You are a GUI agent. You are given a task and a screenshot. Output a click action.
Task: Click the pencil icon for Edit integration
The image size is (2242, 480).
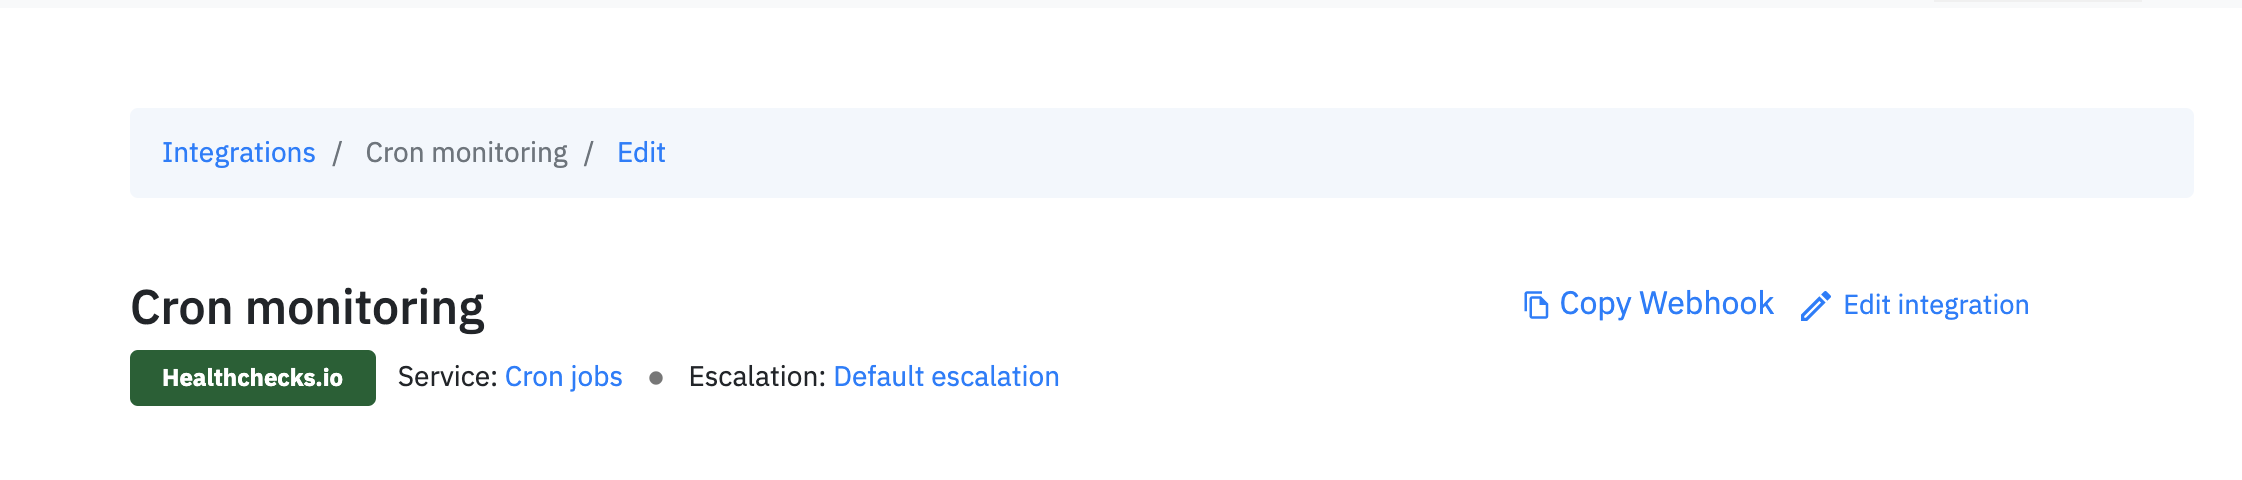1816,306
